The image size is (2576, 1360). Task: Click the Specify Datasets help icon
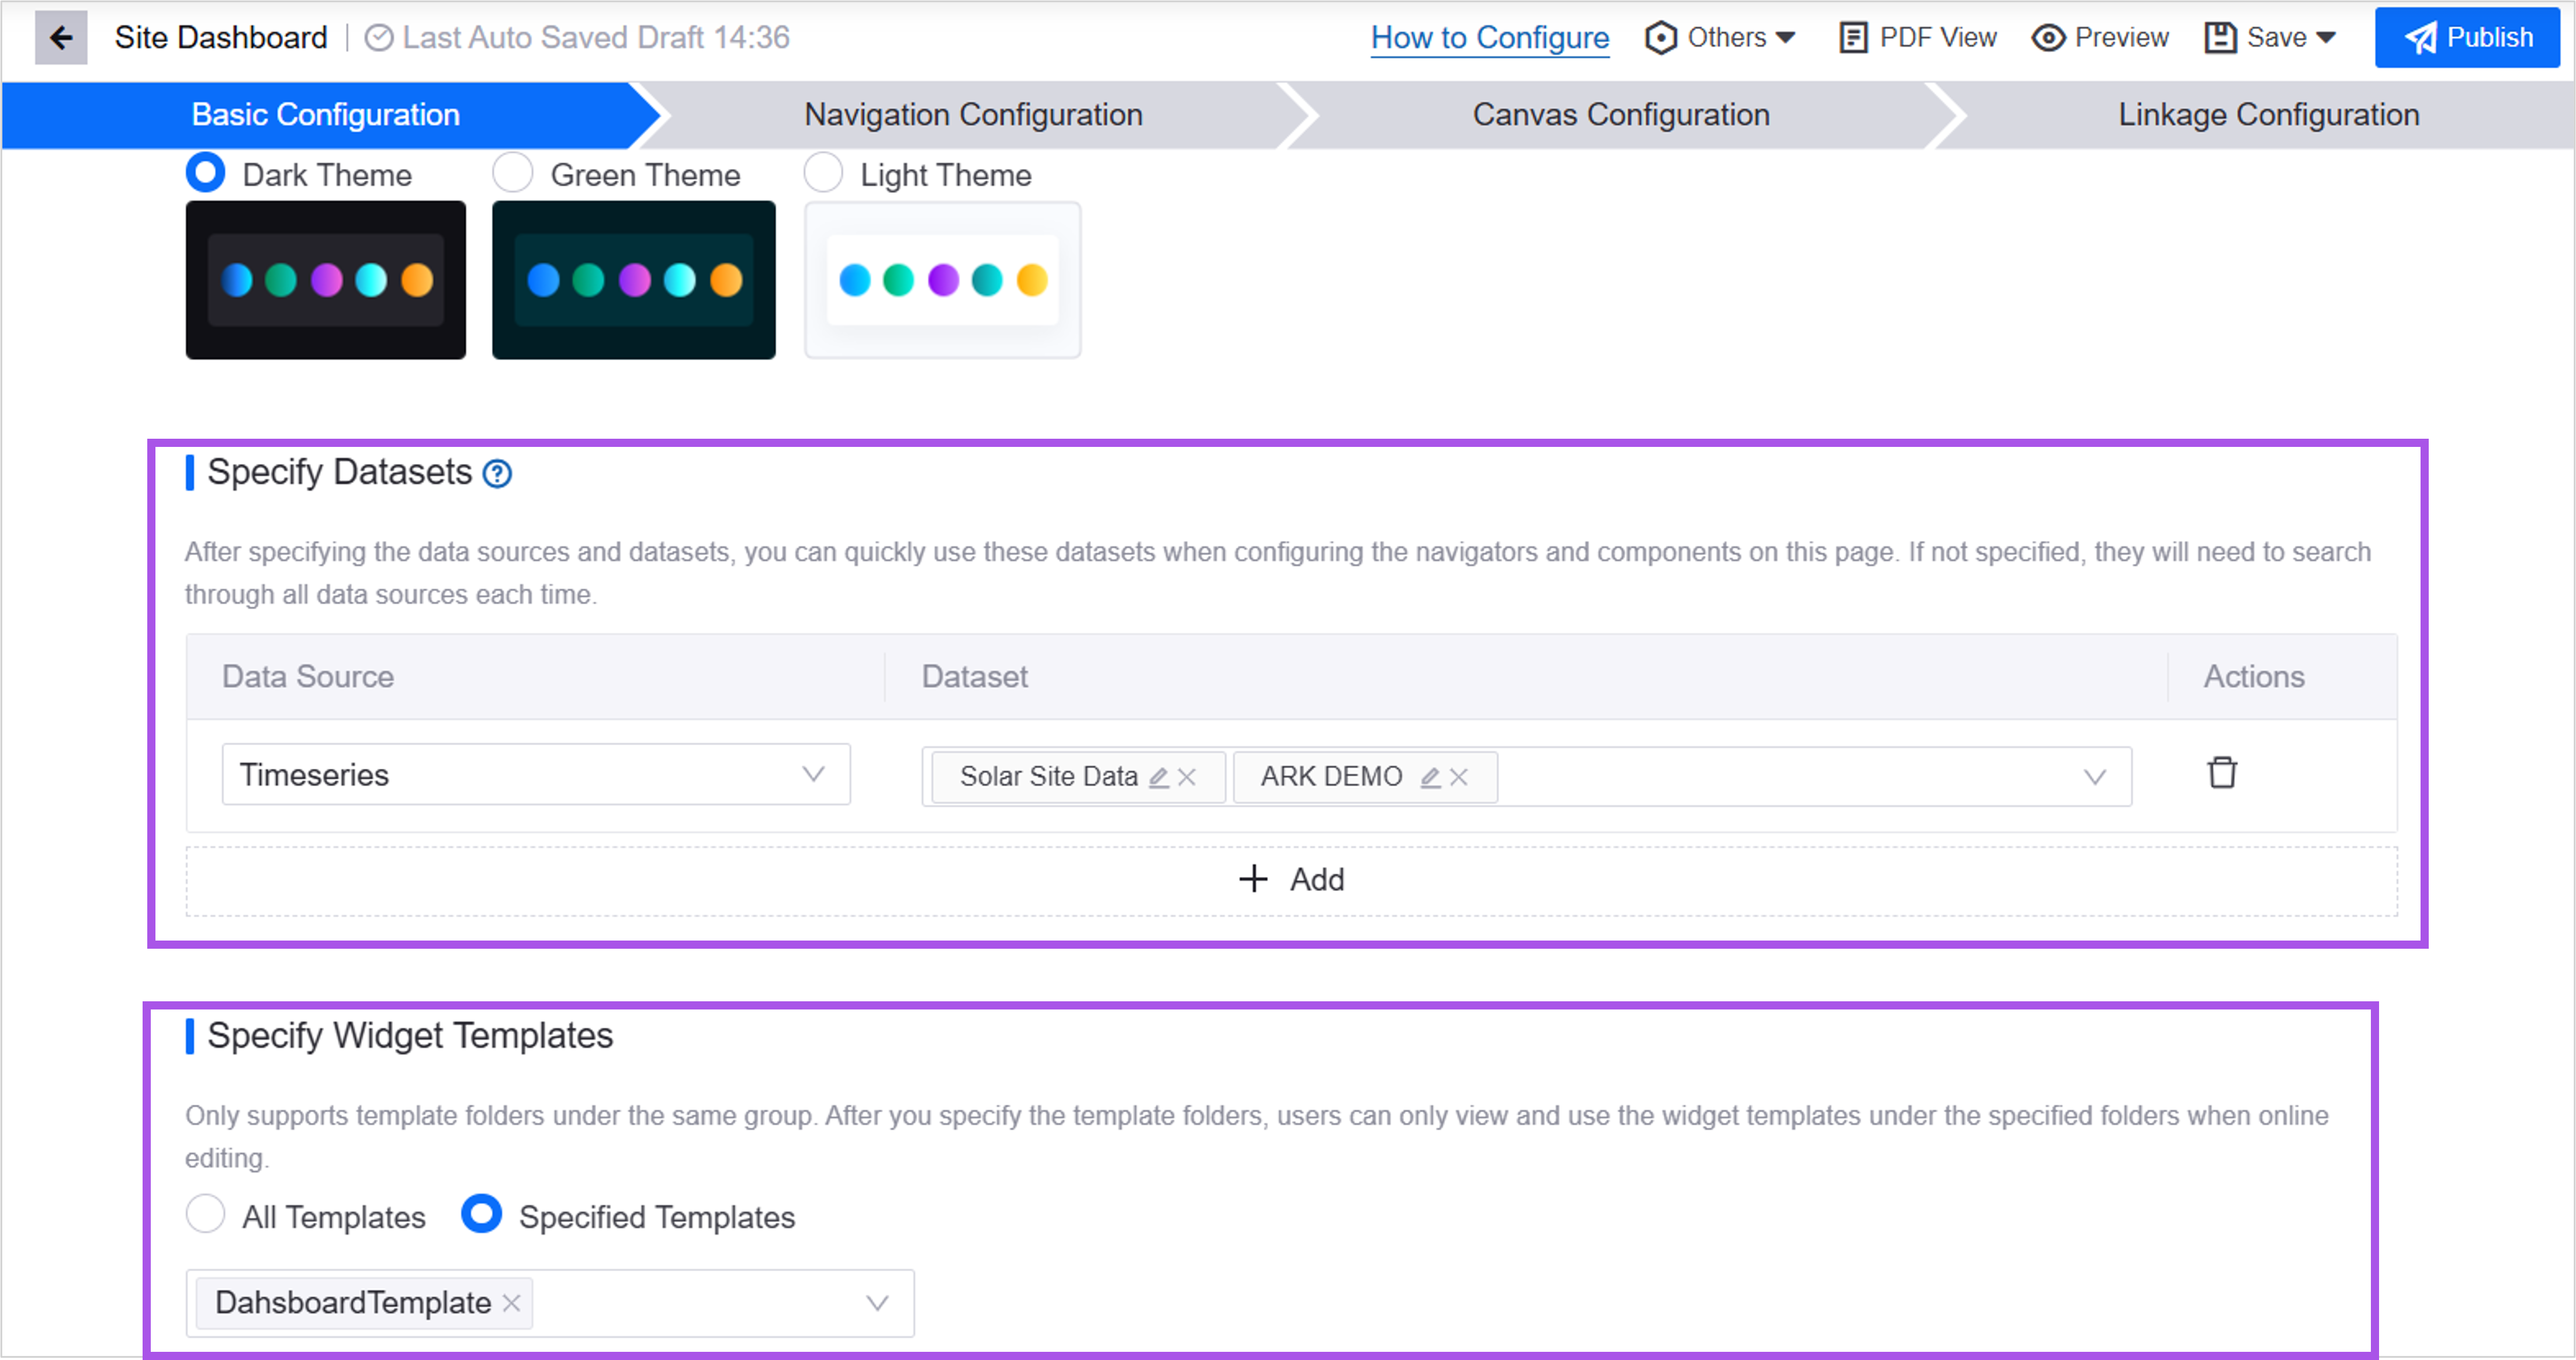(x=497, y=473)
